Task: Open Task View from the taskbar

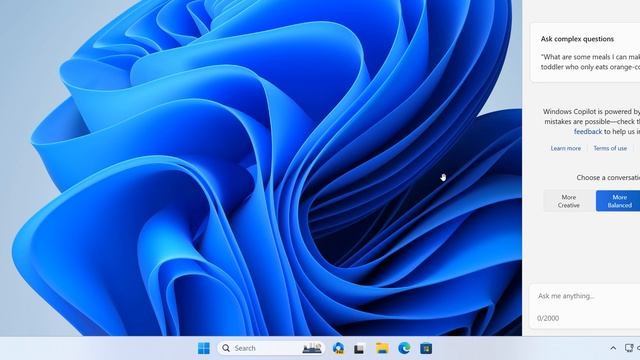Action: point(359,349)
